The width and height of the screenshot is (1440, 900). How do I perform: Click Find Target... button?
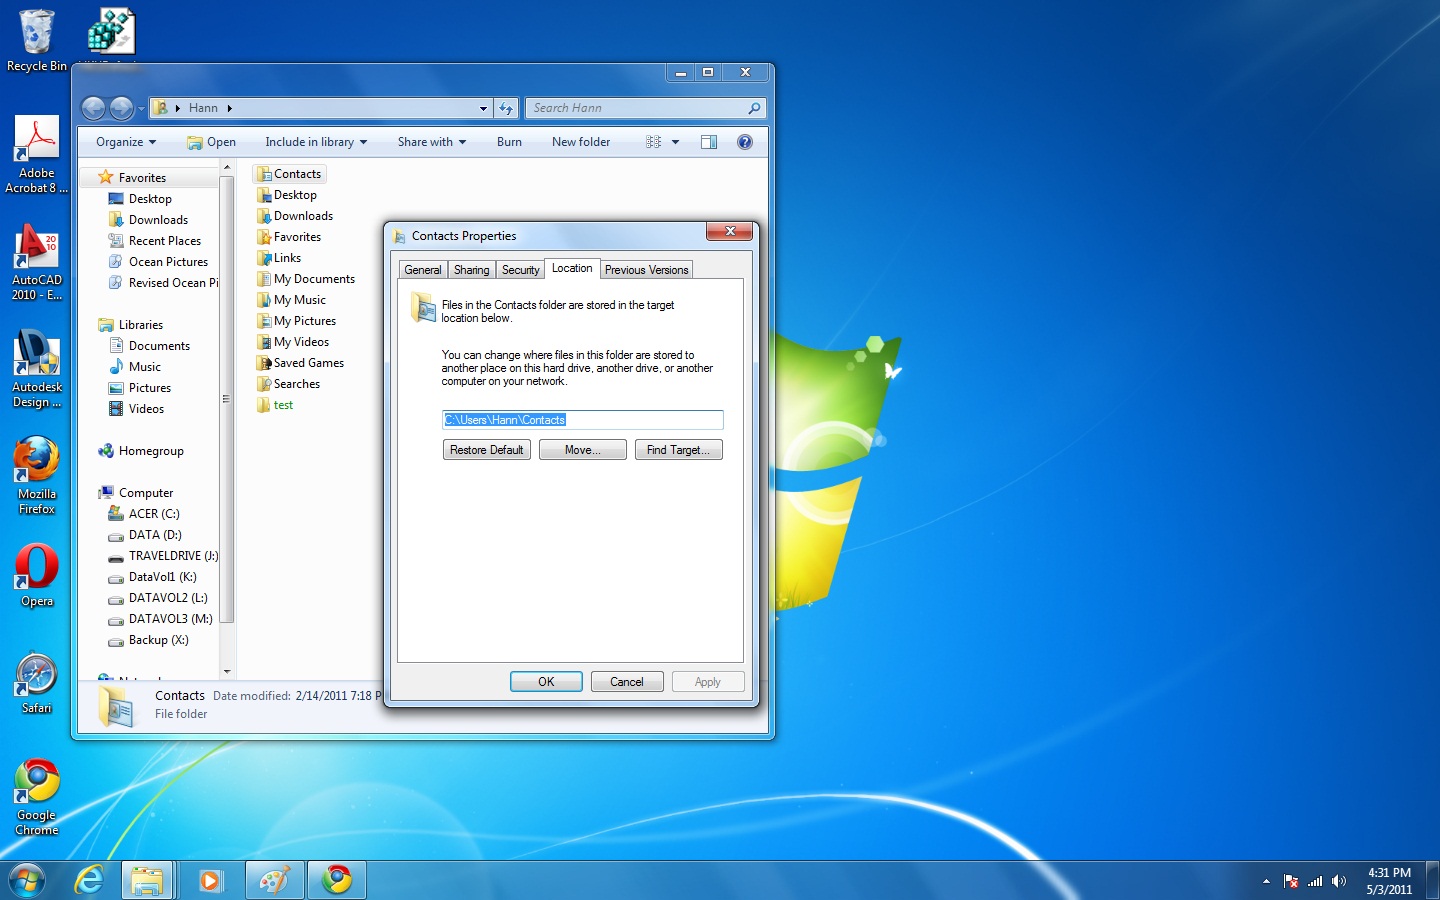click(x=678, y=450)
